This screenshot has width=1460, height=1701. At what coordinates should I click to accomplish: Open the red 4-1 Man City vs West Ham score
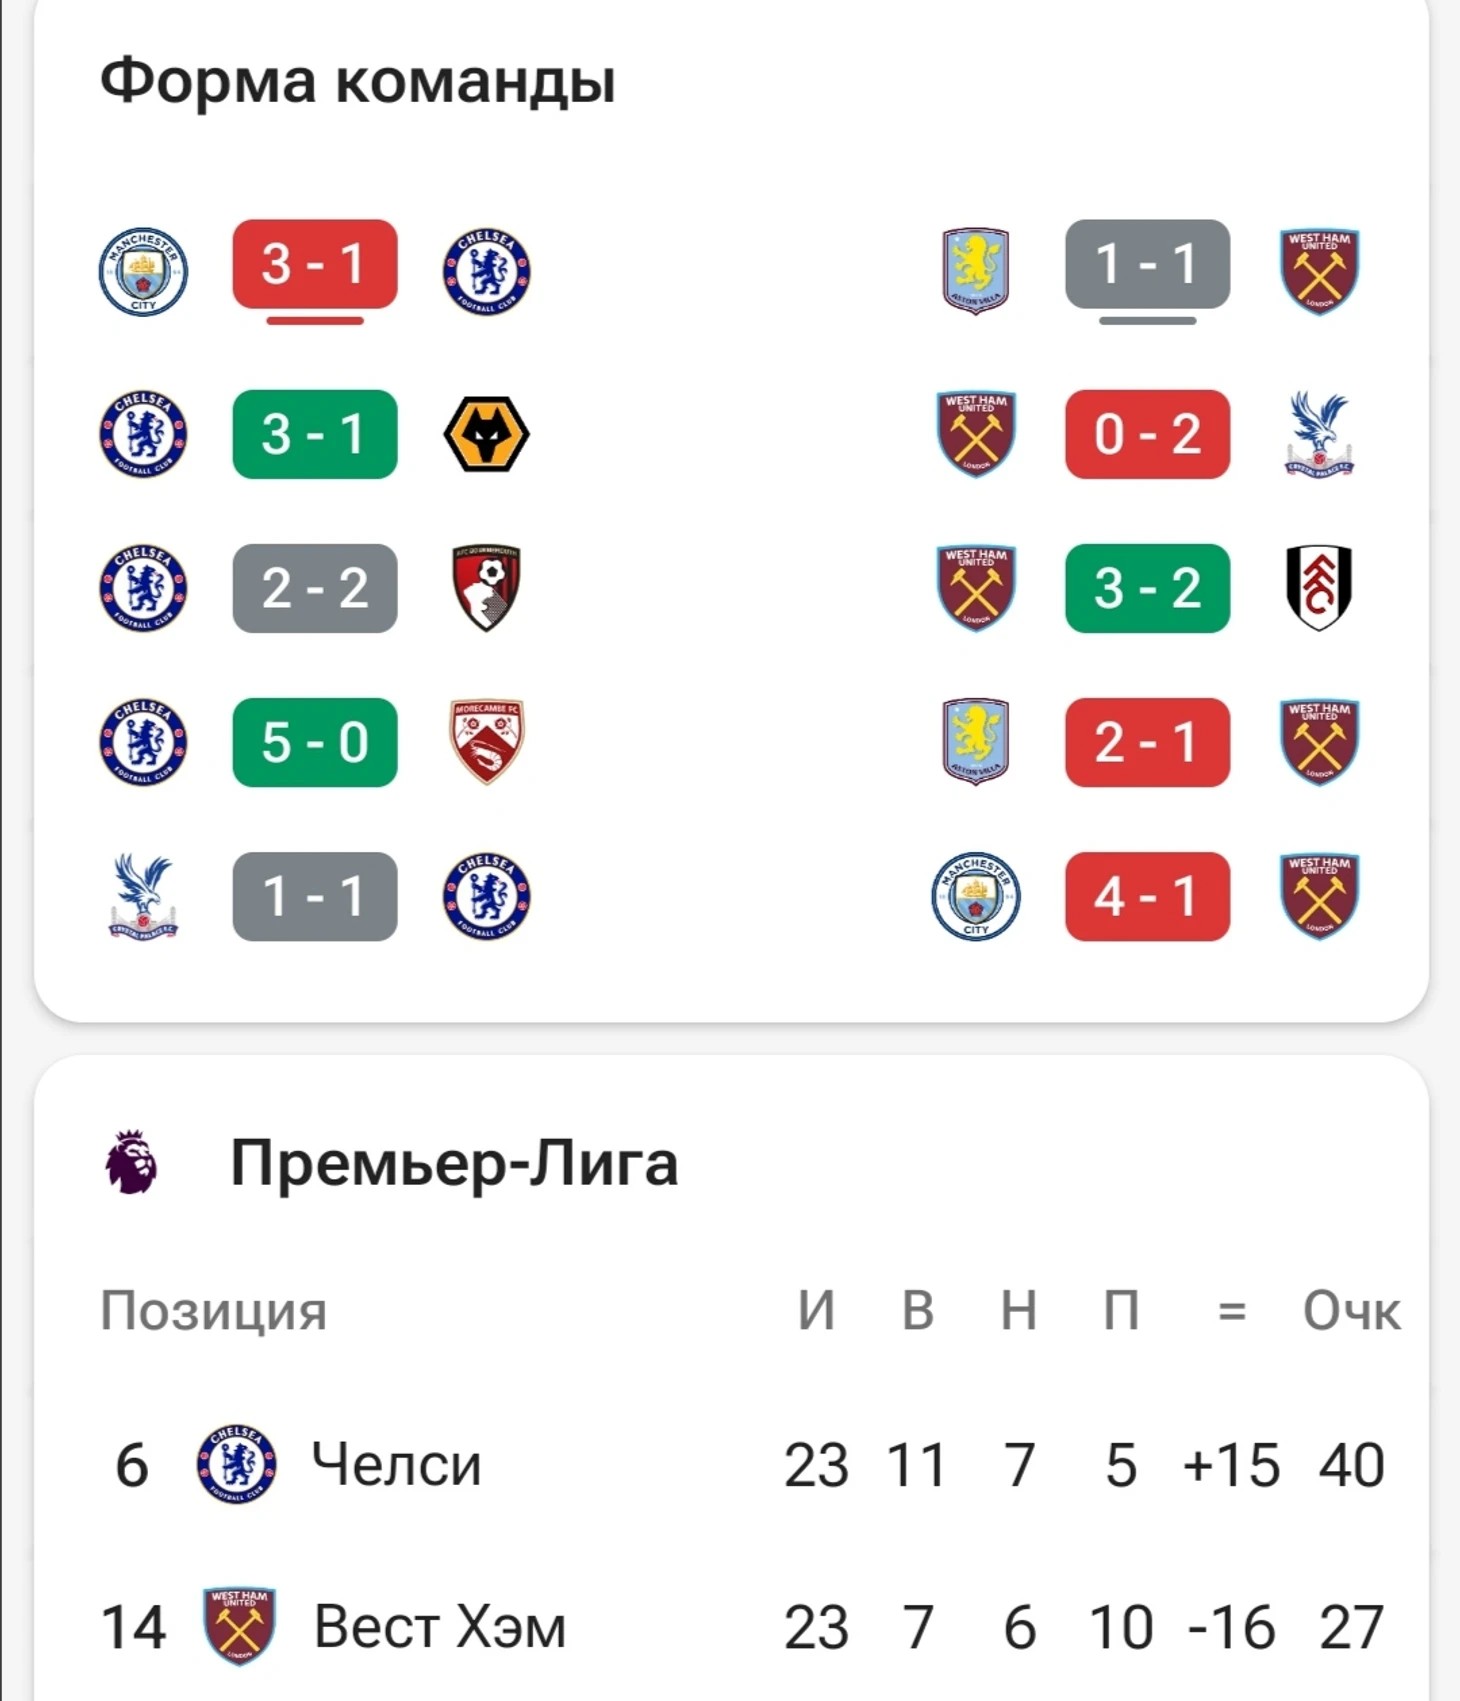click(x=1148, y=896)
